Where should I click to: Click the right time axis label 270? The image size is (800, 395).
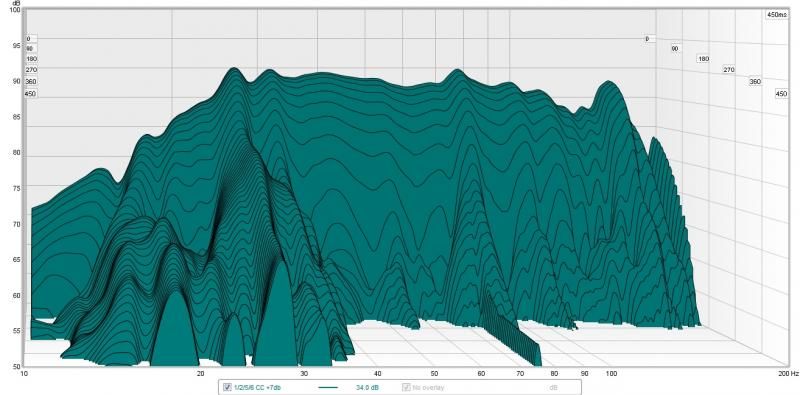729,70
